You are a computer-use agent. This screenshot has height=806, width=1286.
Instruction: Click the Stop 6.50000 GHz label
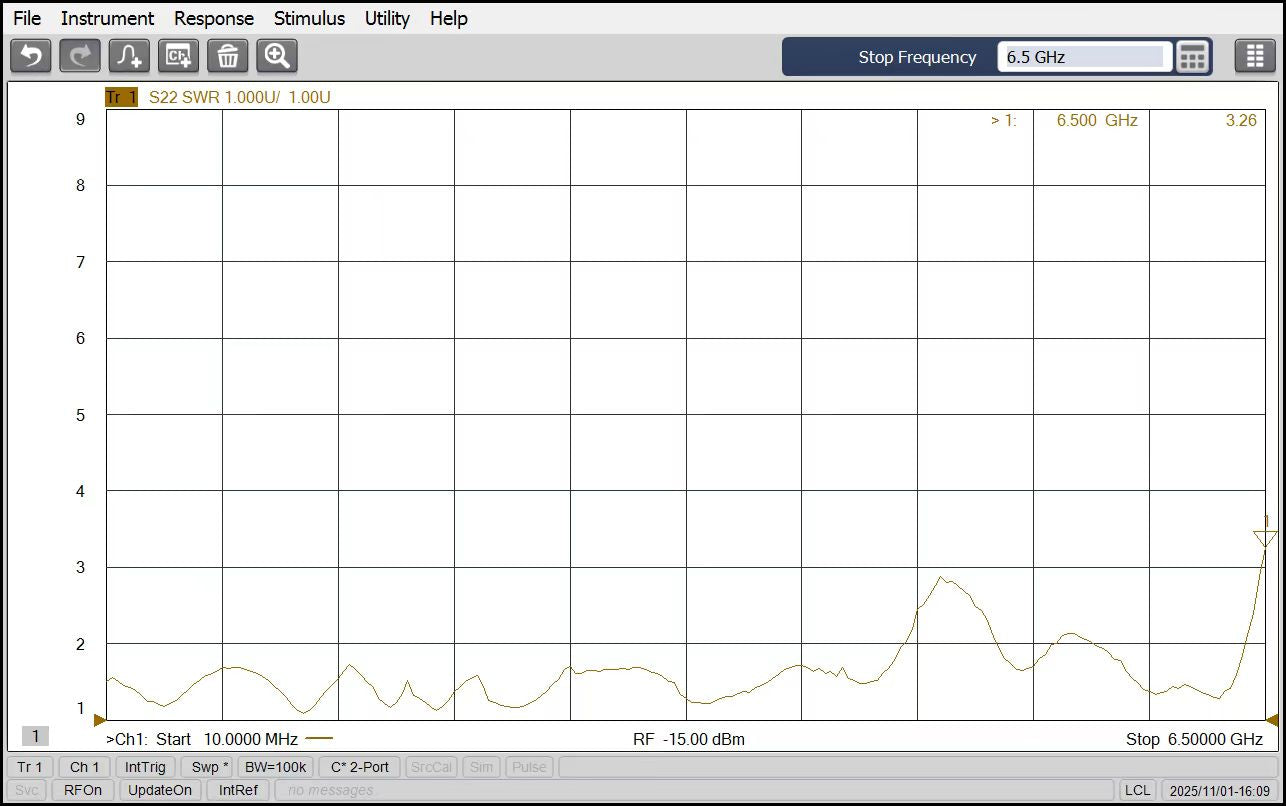1194,739
